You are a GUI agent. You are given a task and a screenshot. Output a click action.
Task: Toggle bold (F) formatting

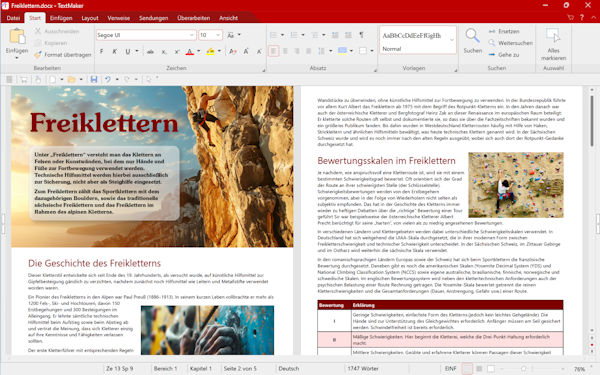101,51
